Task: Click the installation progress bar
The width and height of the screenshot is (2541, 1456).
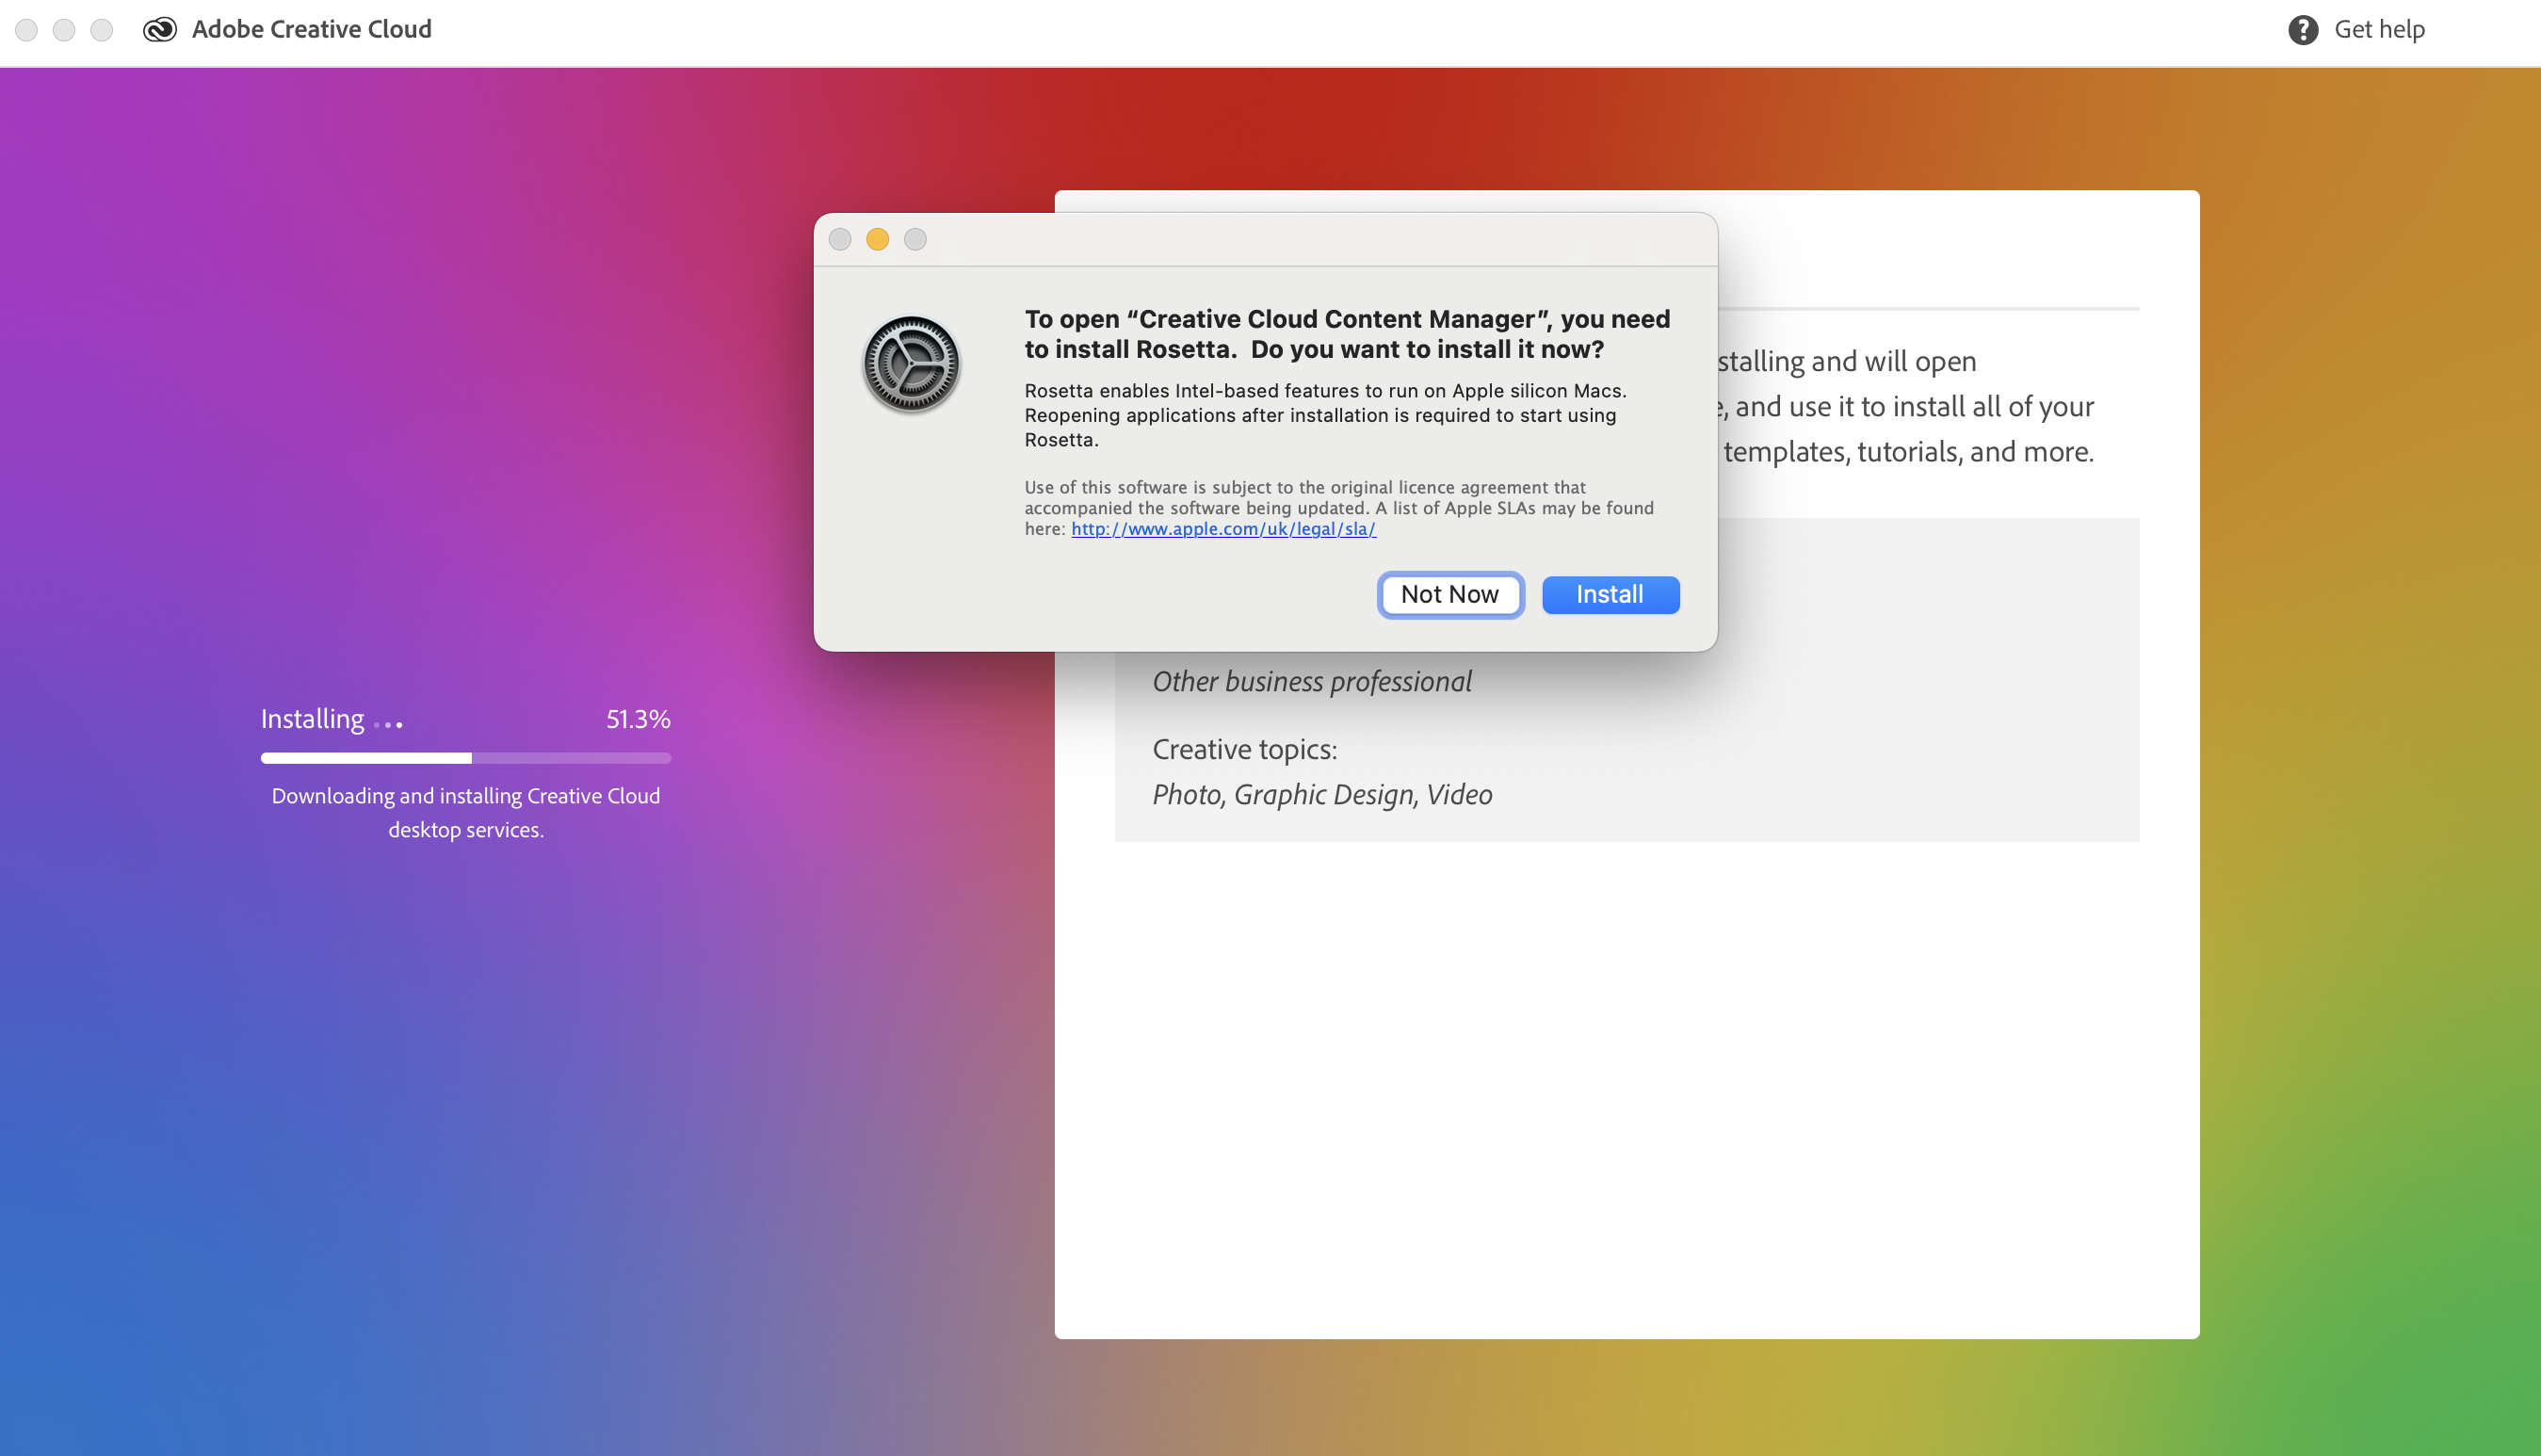Action: point(465,758)
